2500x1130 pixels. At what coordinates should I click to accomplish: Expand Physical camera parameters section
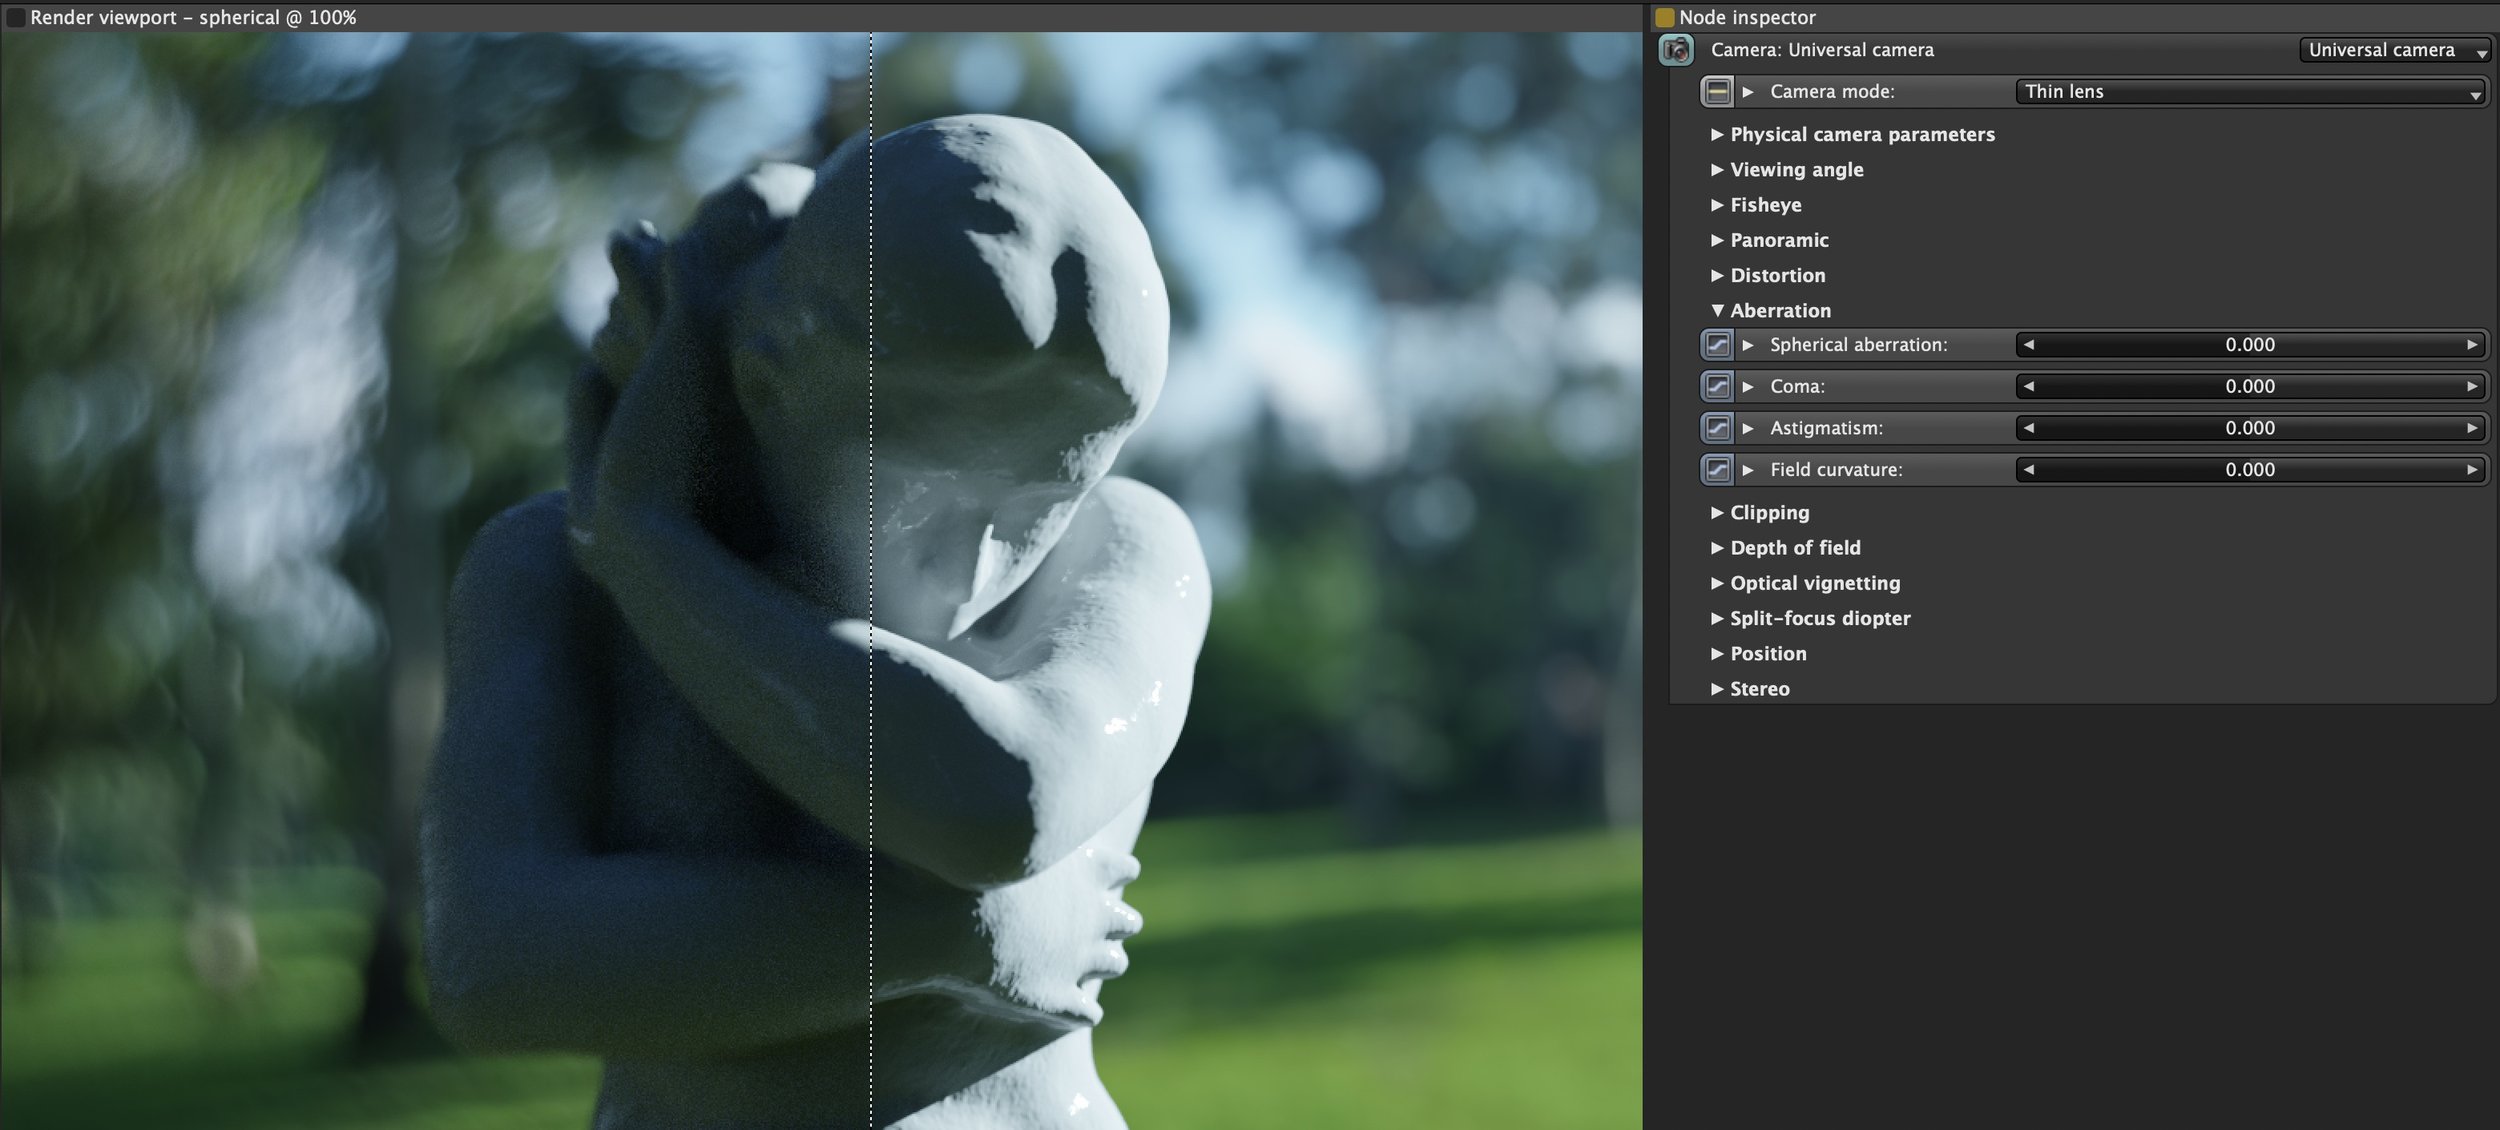(1717, 134)
